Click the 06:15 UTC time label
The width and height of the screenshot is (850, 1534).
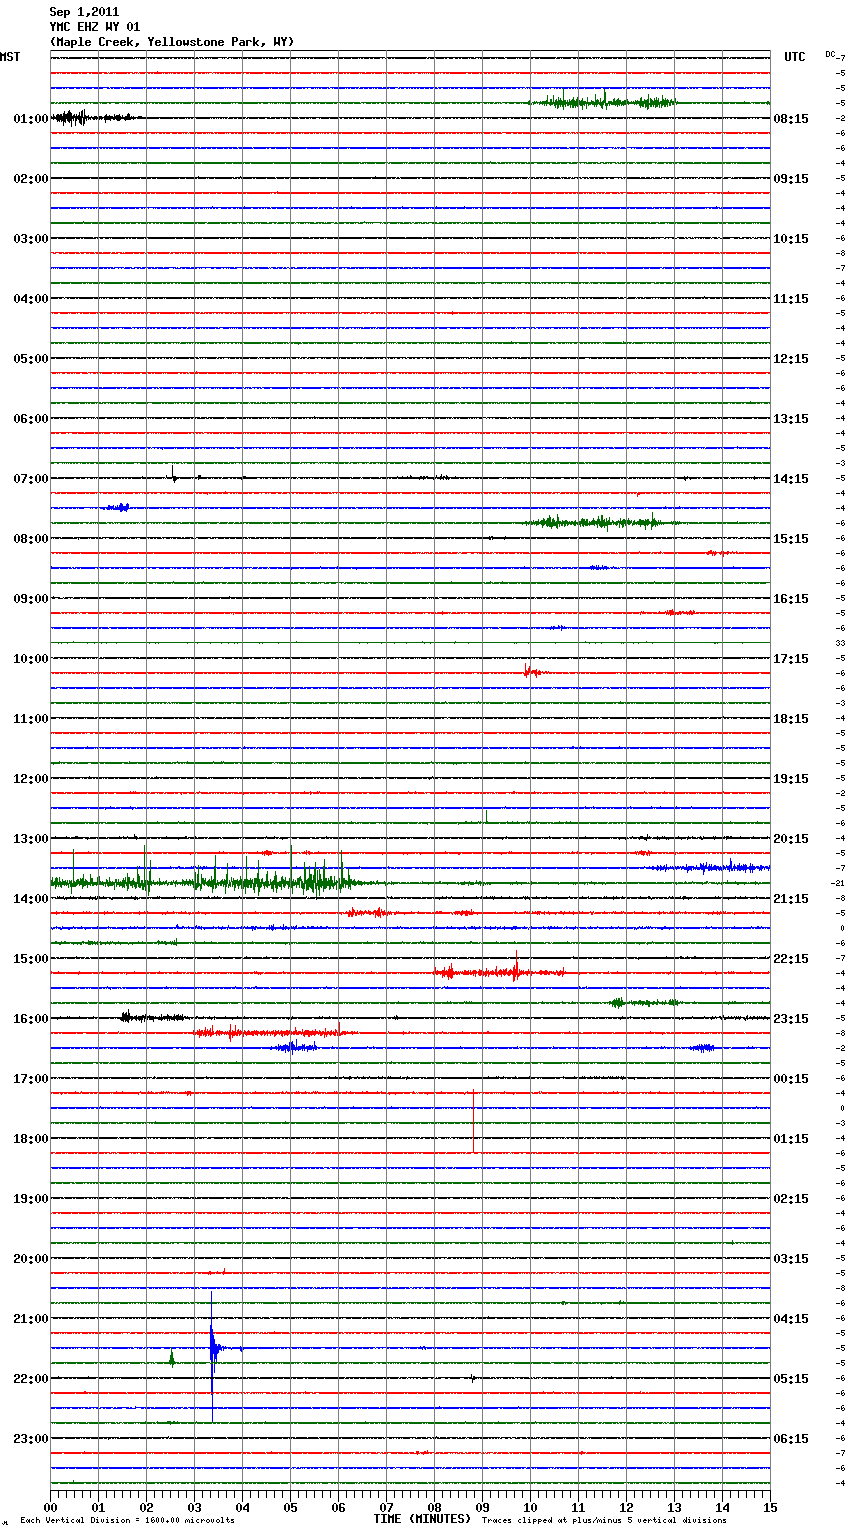click(x=791, y=1439)
